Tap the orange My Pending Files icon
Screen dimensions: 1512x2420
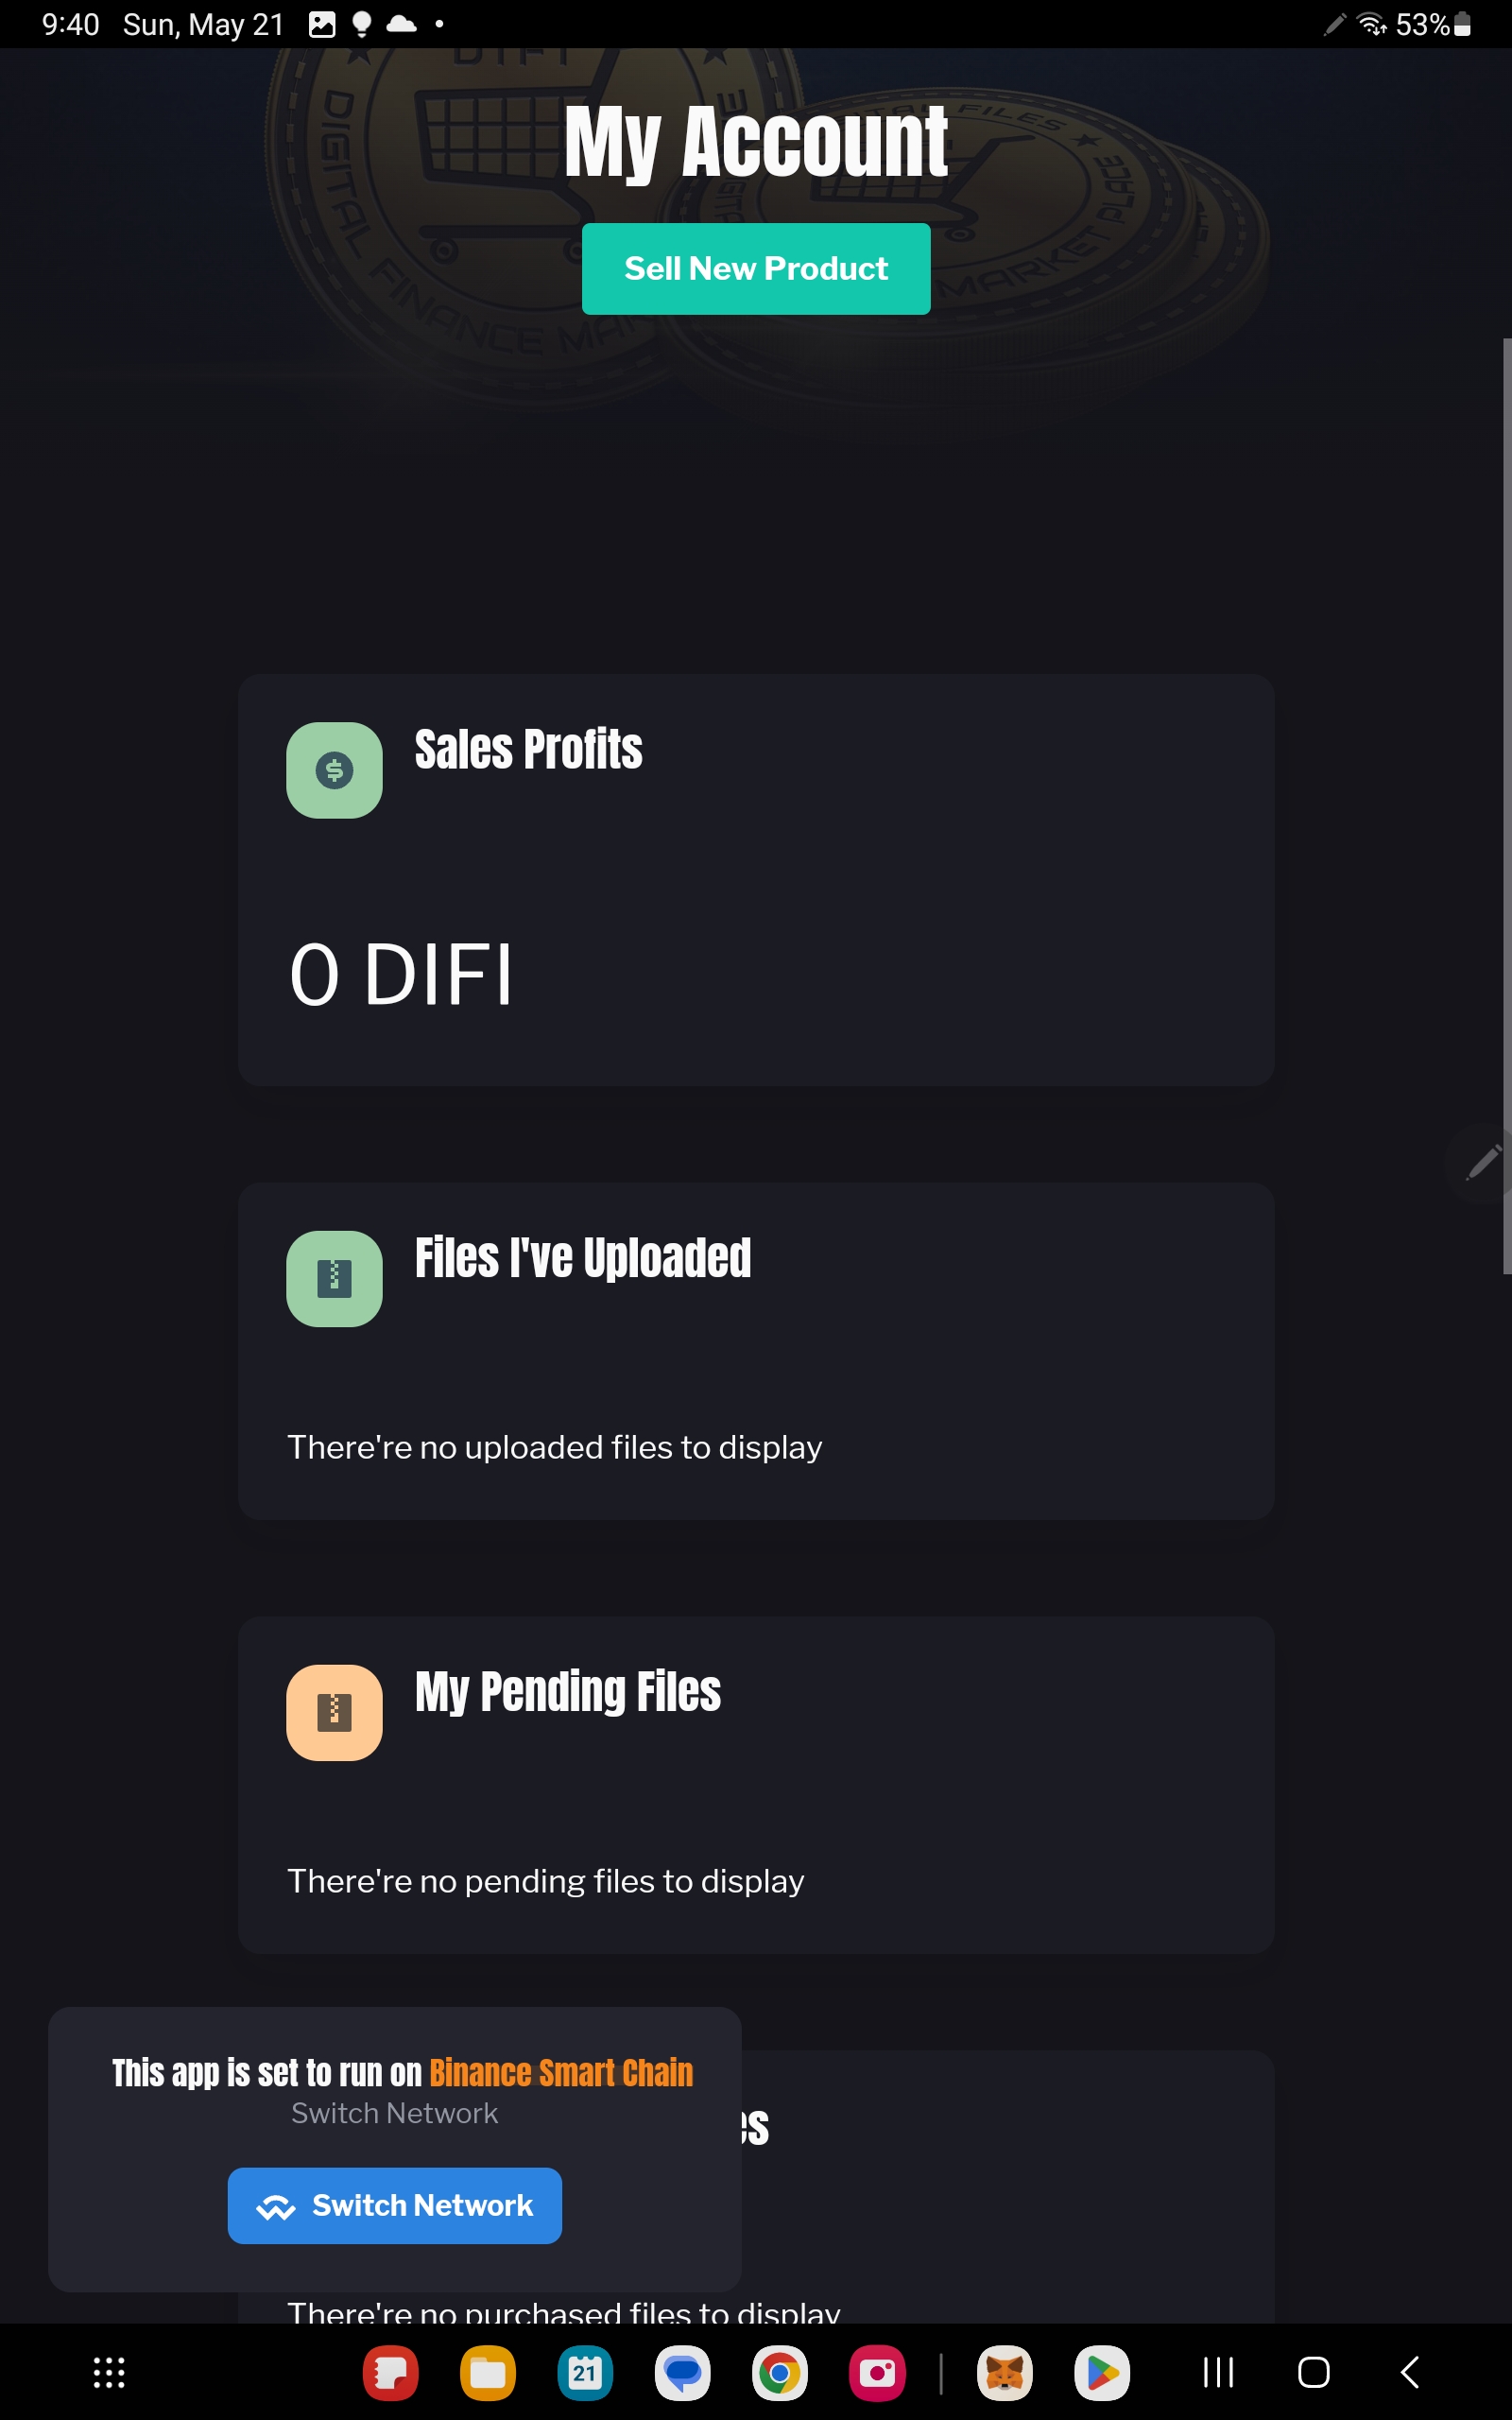click(334, 1713)
